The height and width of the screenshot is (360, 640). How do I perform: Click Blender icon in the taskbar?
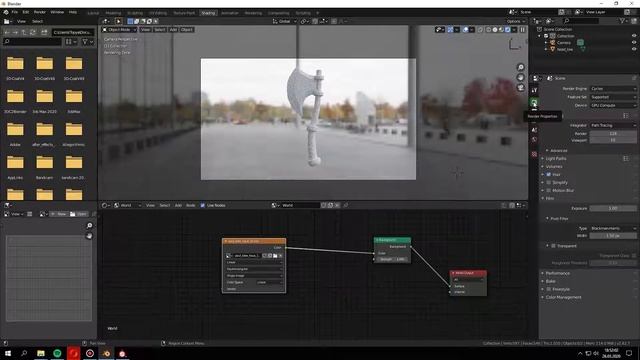tap(106, 353)
